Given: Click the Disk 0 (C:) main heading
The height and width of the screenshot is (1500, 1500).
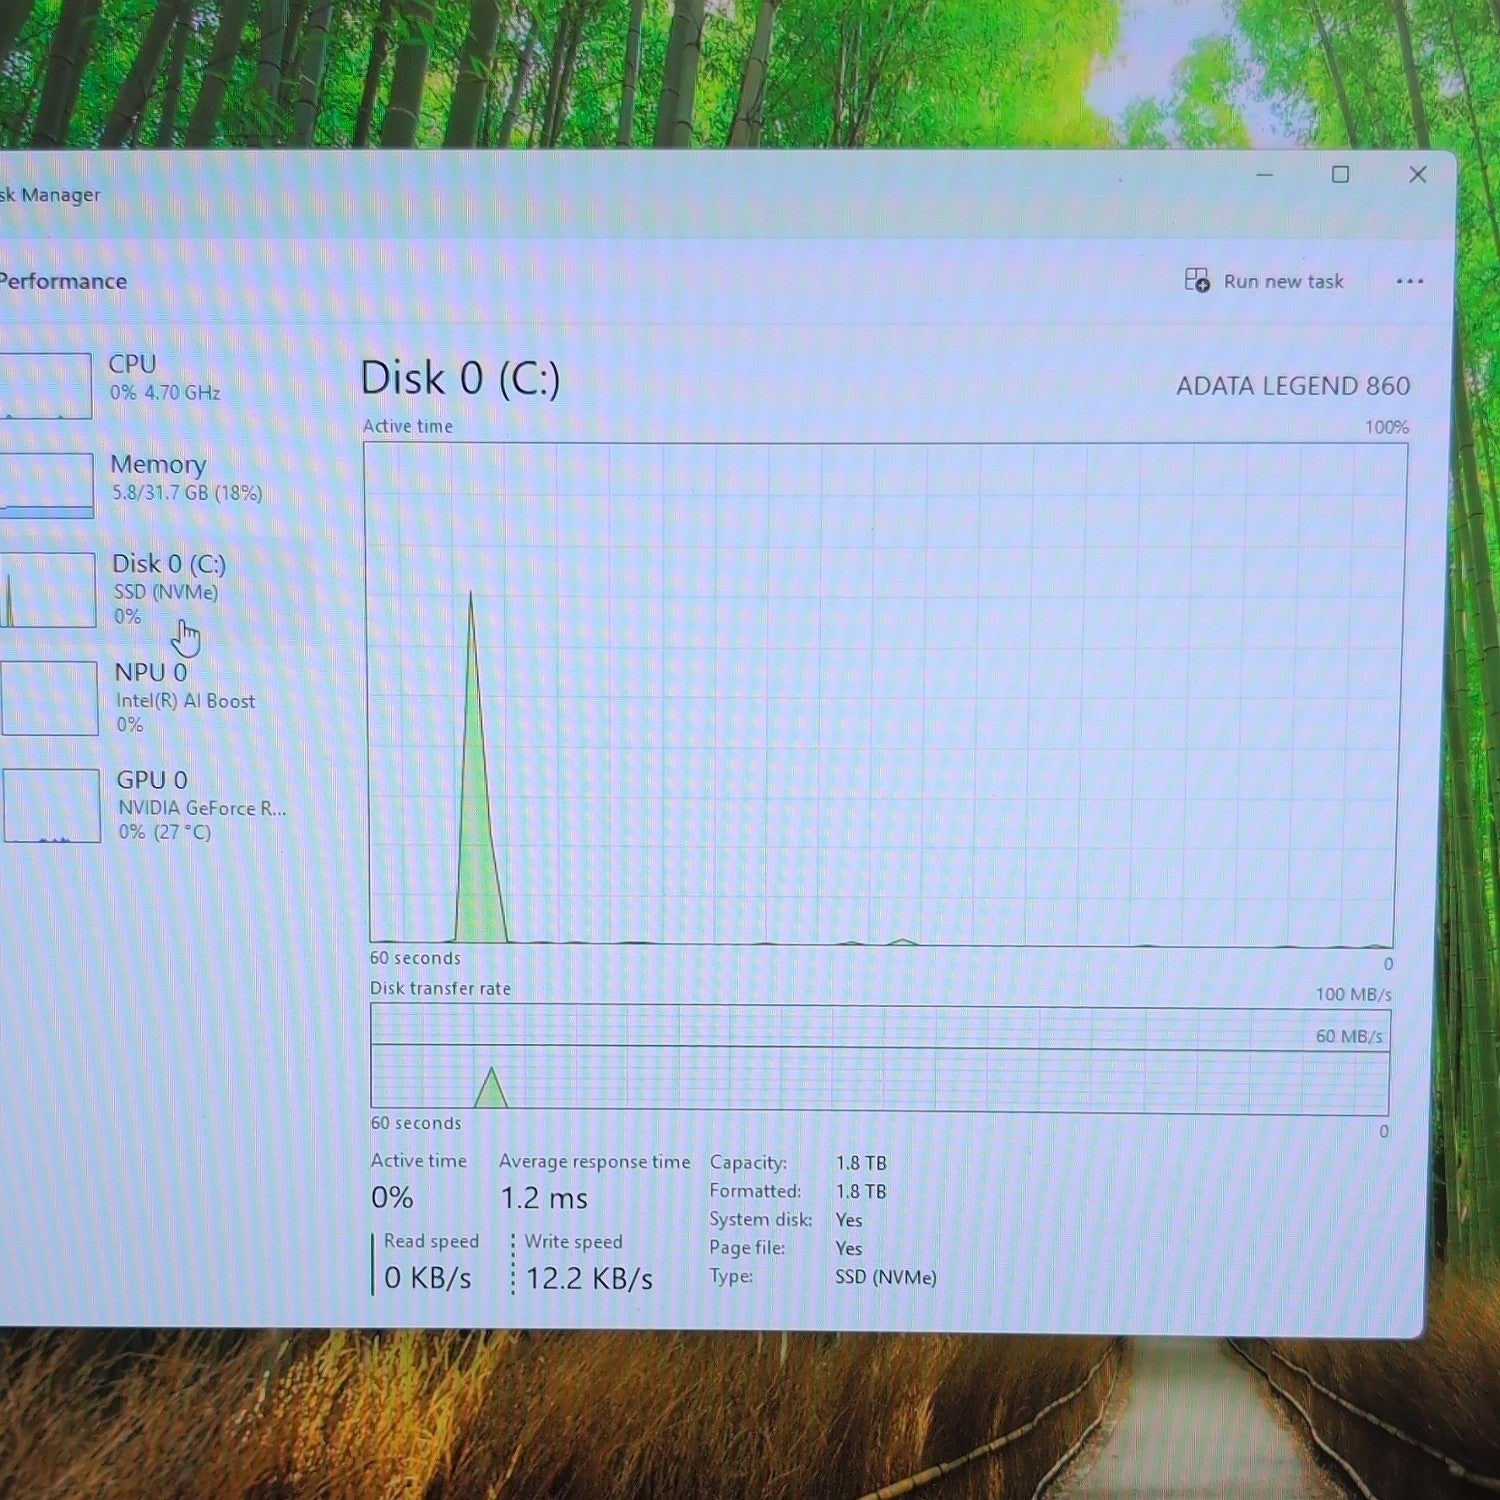Looking at the screenshot, I should 460,379.
